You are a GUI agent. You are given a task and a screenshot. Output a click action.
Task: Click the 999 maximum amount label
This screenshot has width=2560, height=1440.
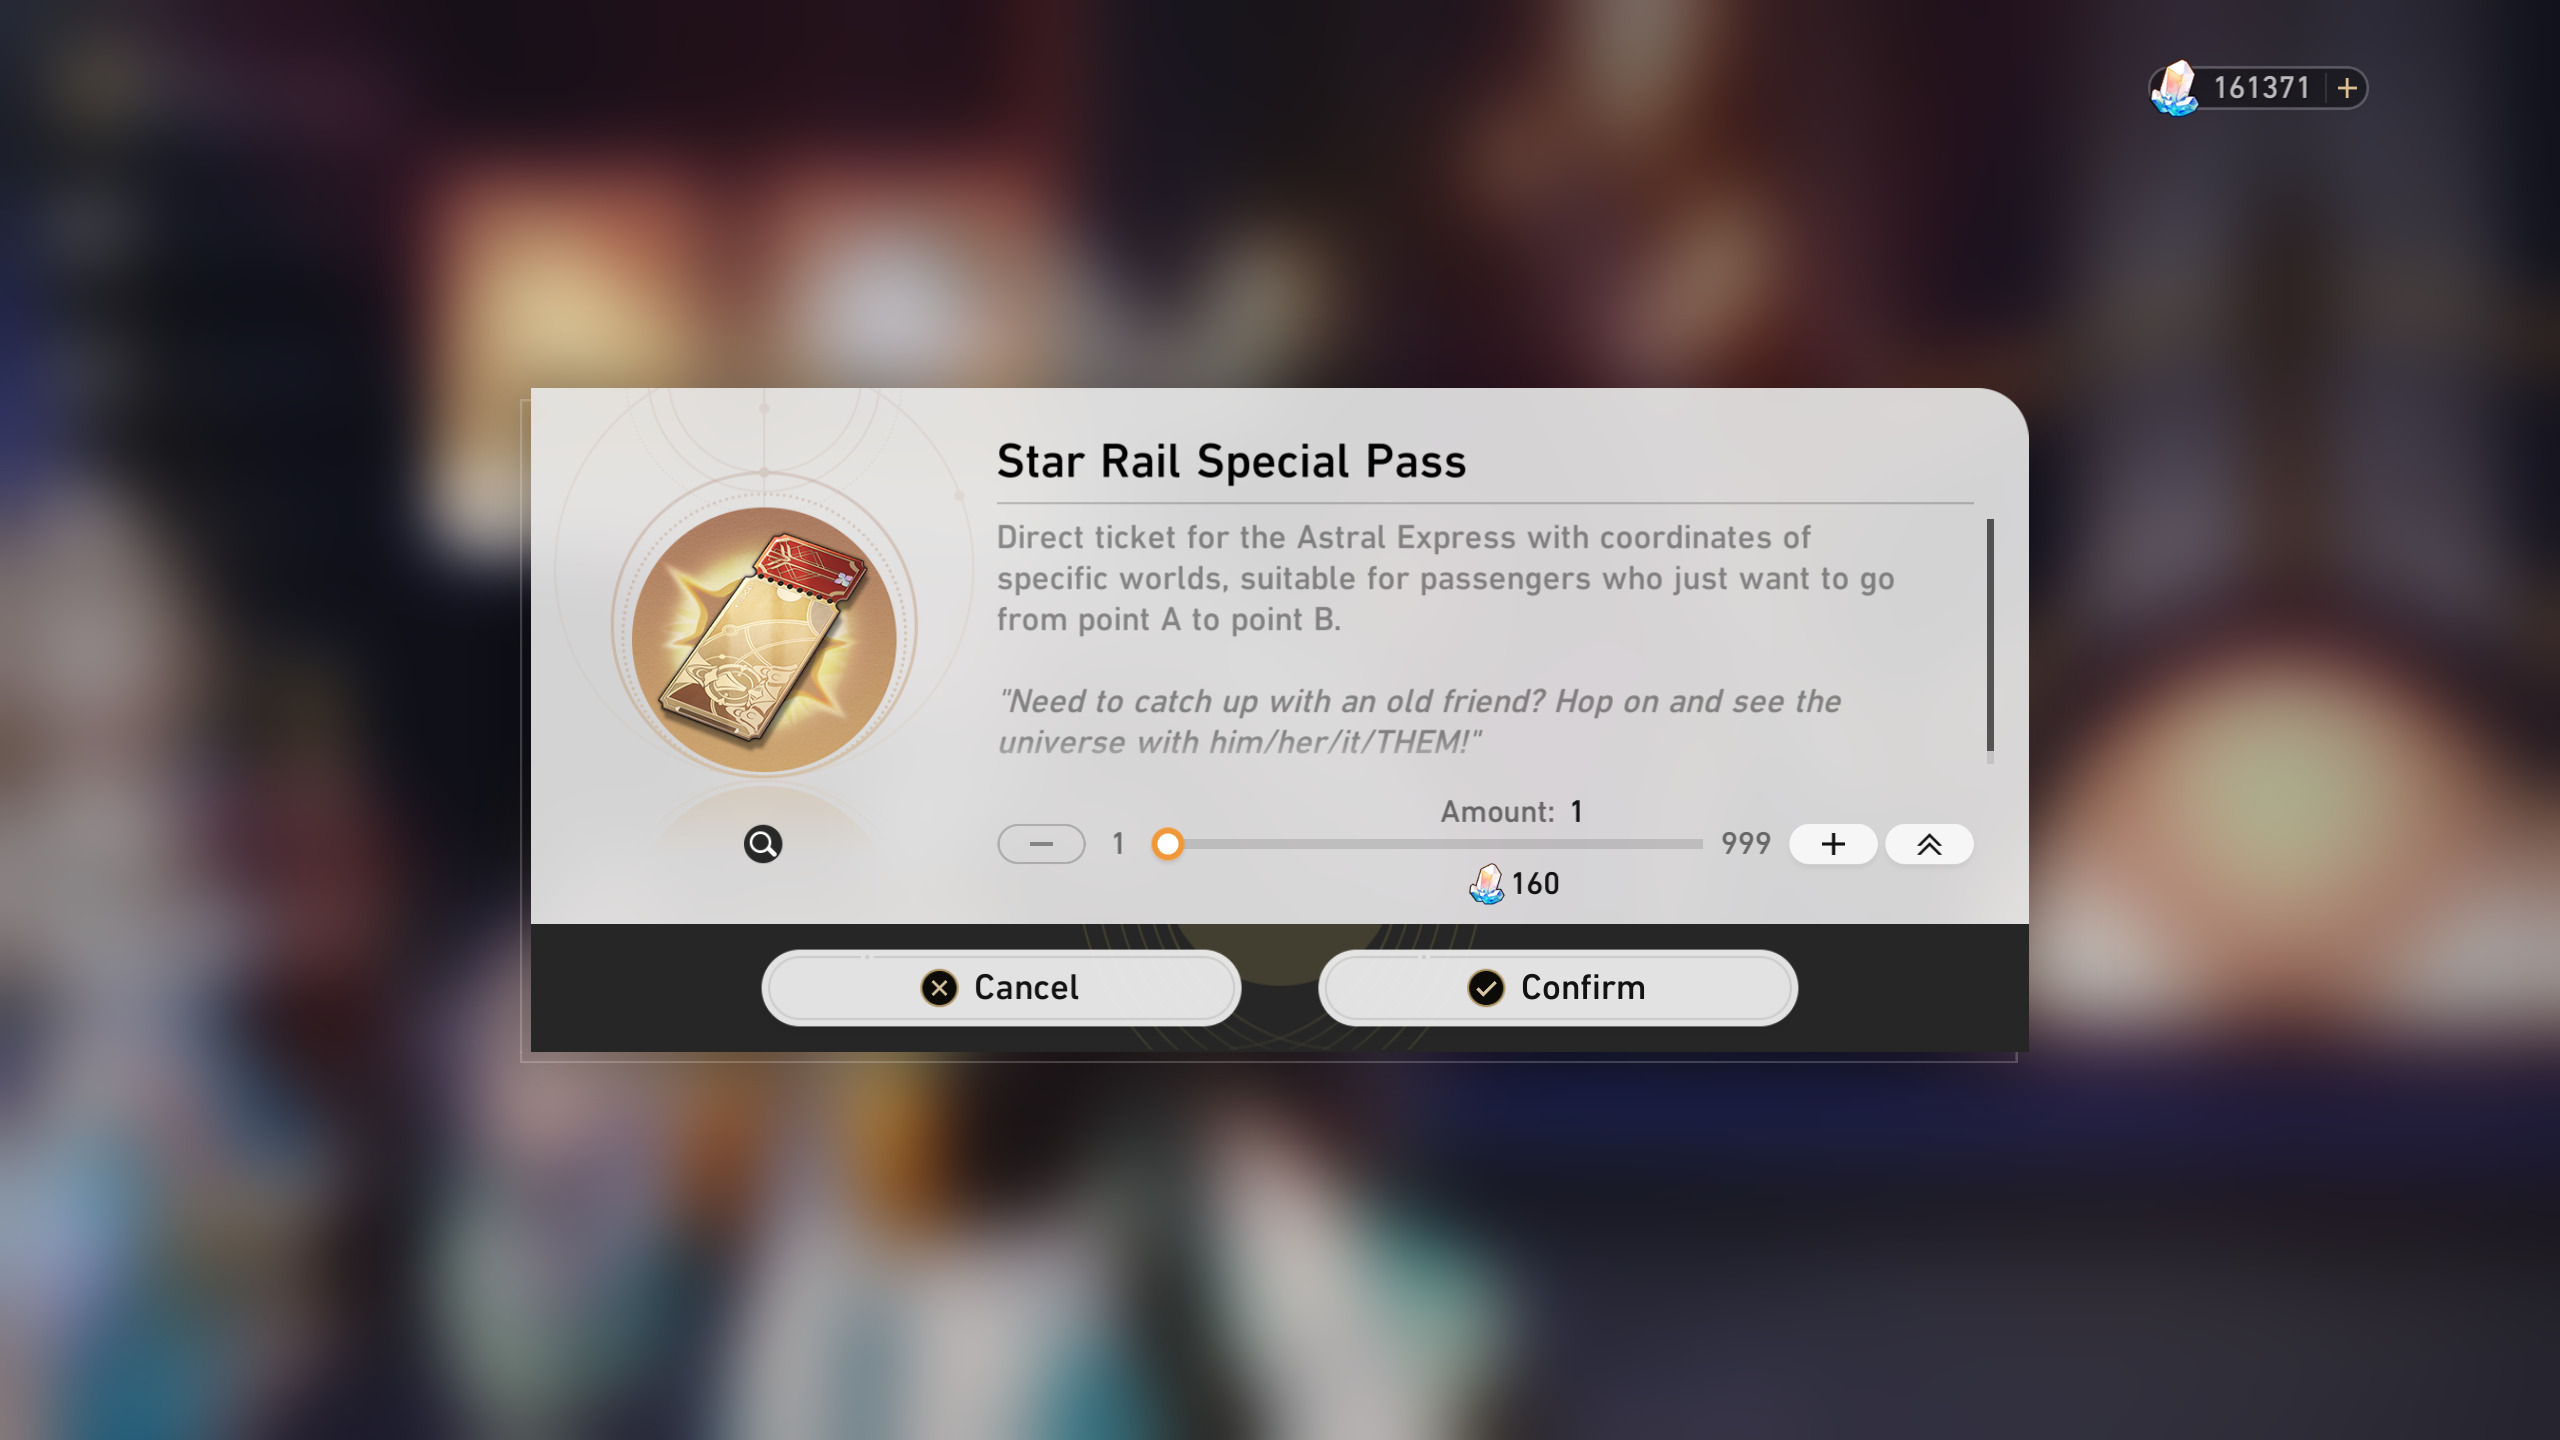tap(1745, 843)
